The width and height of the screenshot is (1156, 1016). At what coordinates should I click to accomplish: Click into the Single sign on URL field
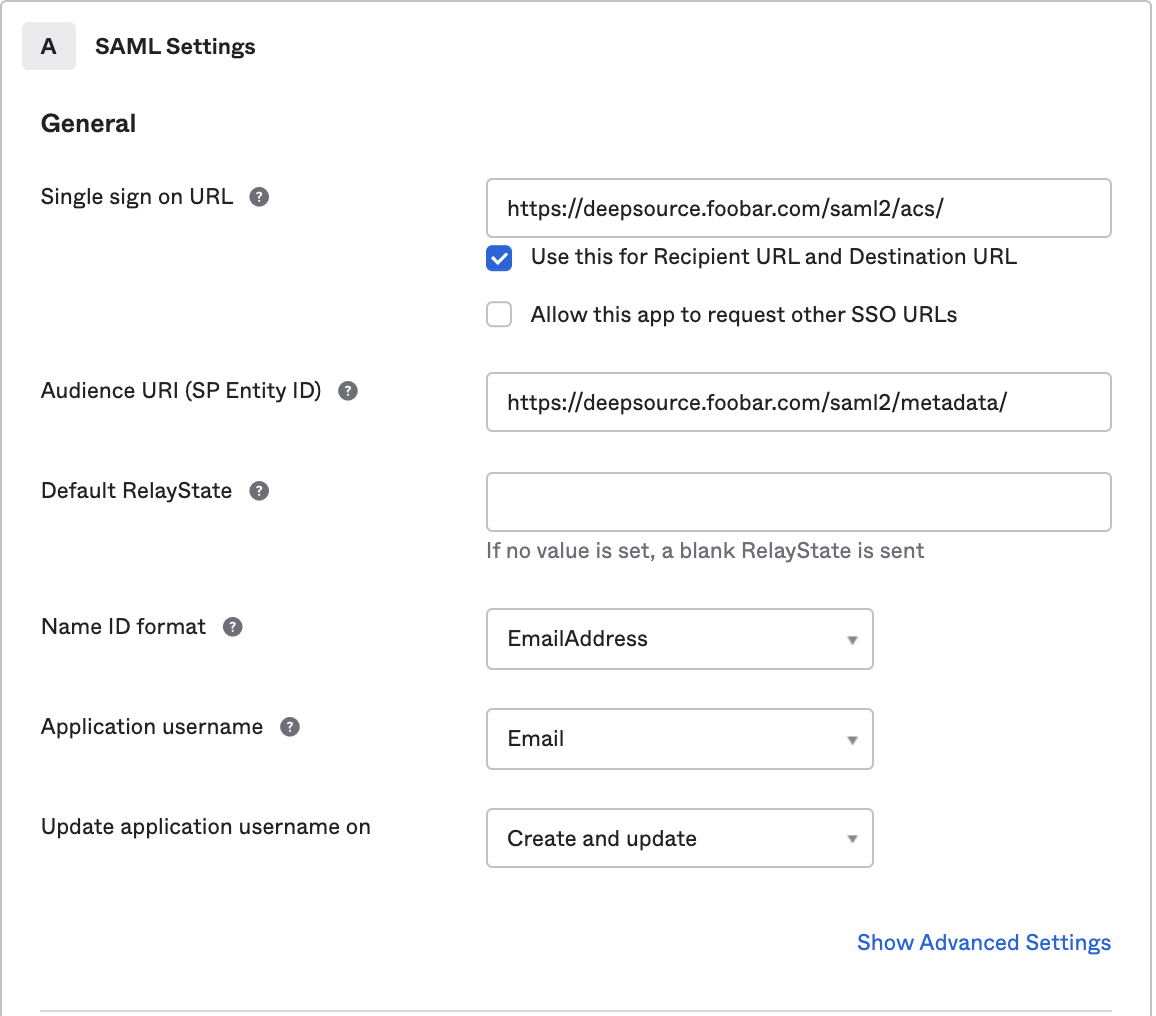click(x=798, y=208)
